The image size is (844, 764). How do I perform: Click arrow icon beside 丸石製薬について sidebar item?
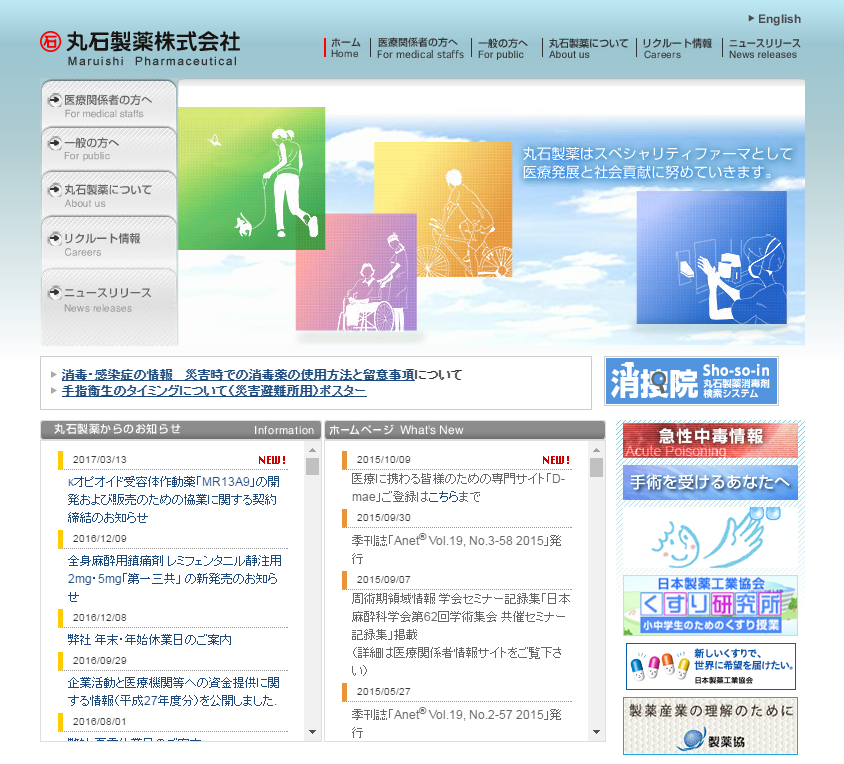coord(54,190)
